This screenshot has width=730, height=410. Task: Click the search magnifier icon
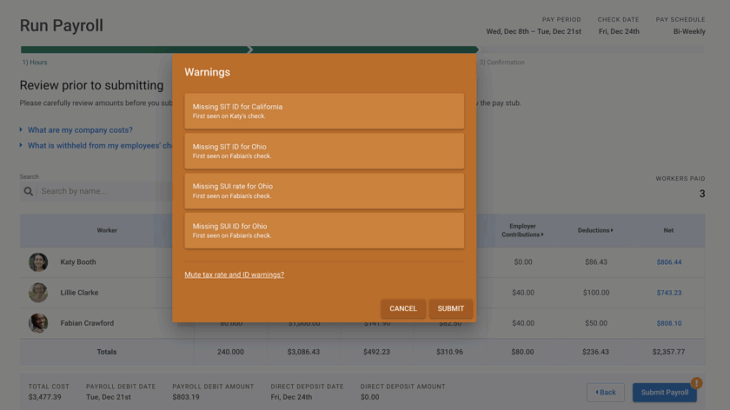28,191
